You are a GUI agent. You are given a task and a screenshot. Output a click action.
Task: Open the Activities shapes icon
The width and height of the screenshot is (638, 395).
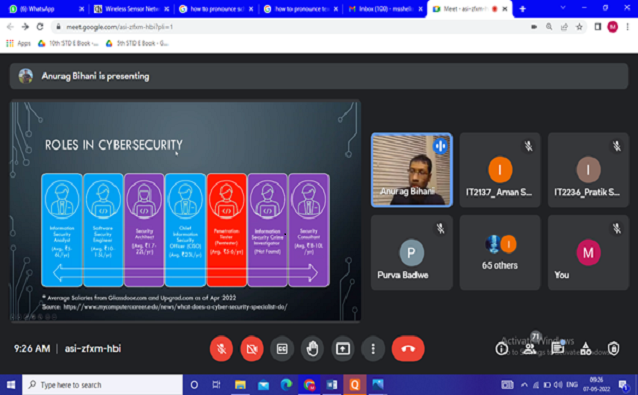point(586,348)
